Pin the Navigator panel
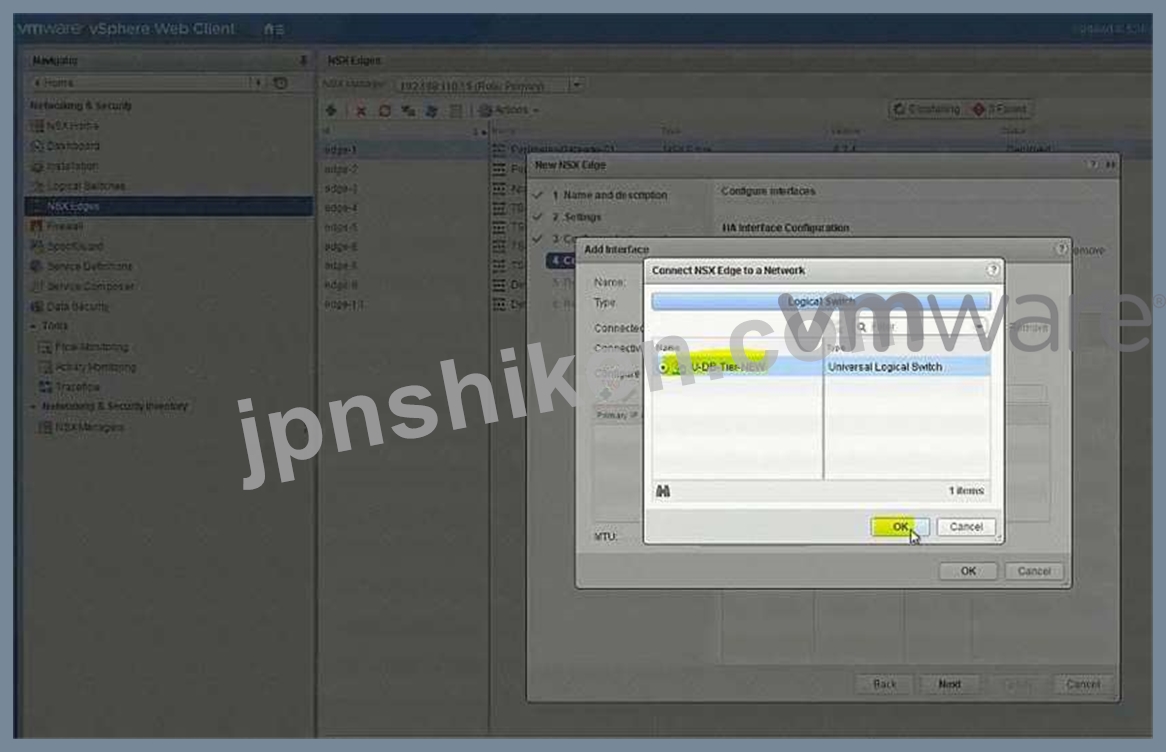 click(303, 60)
